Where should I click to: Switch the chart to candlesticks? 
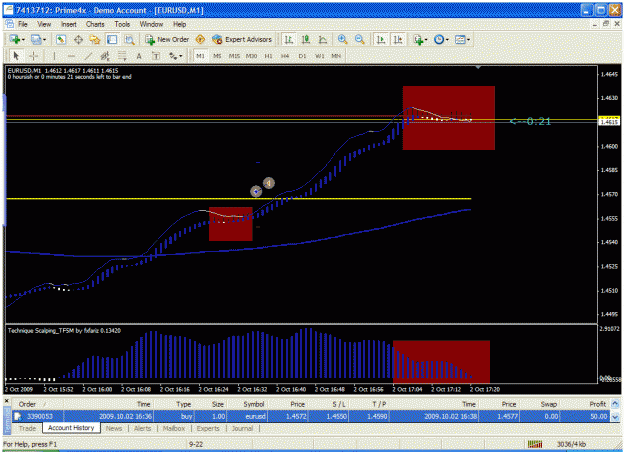point(306,39)
